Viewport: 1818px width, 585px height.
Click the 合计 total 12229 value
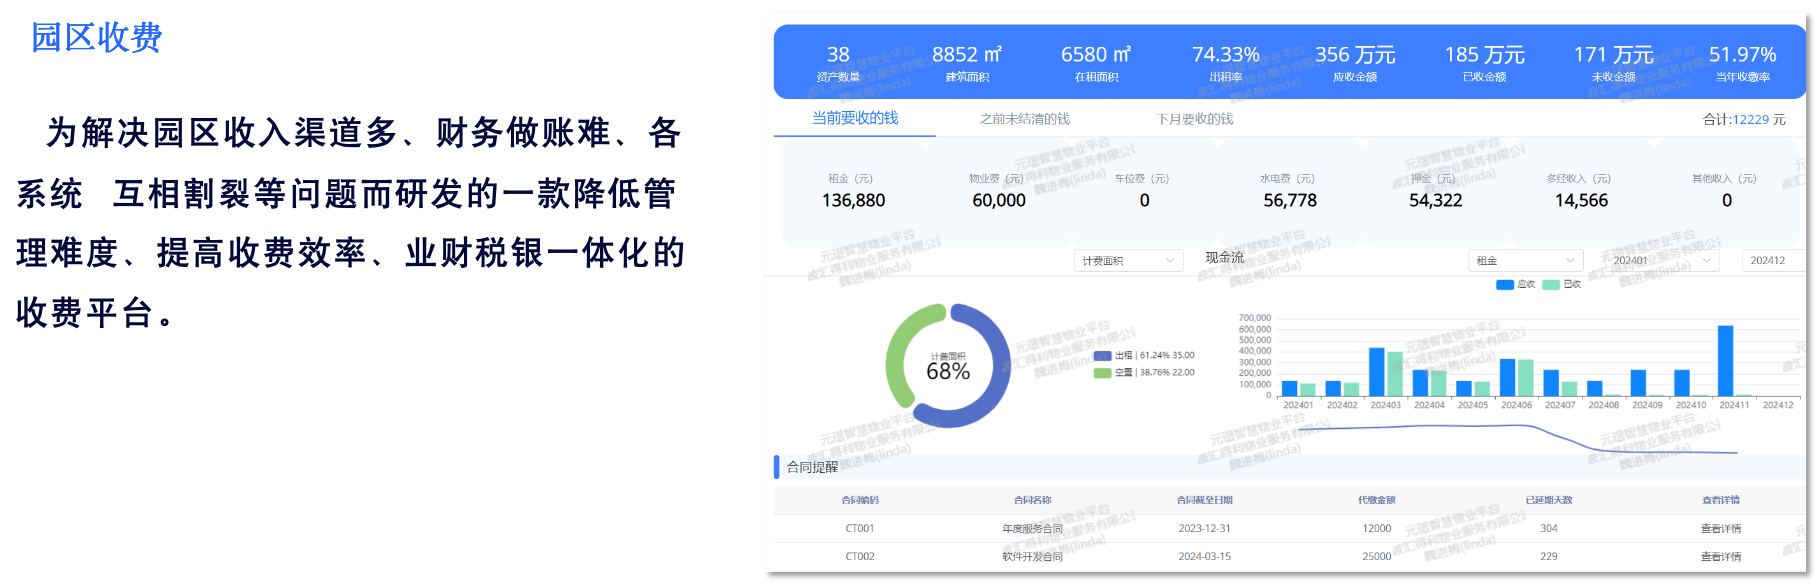[x=1750, y=120]
